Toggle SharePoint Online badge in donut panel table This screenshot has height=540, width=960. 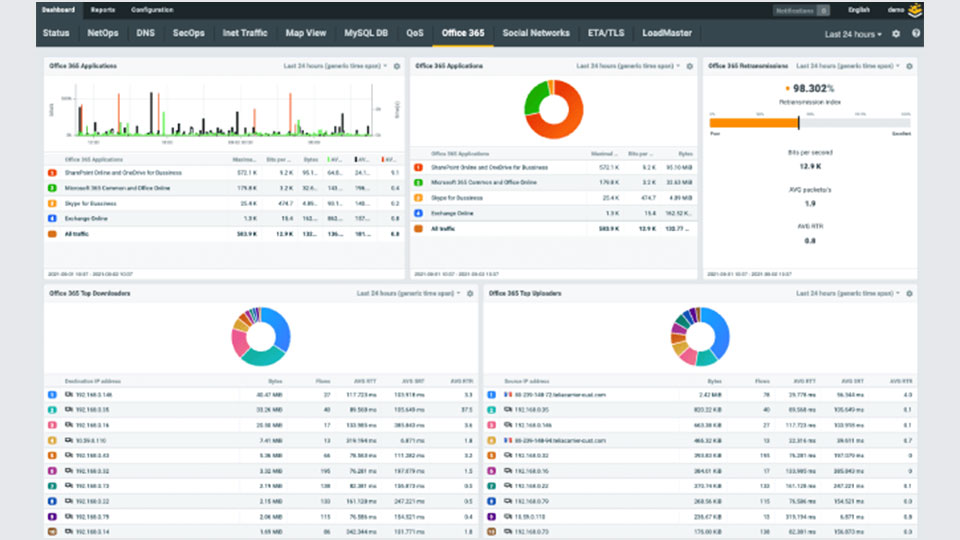[x=419, y=167]
